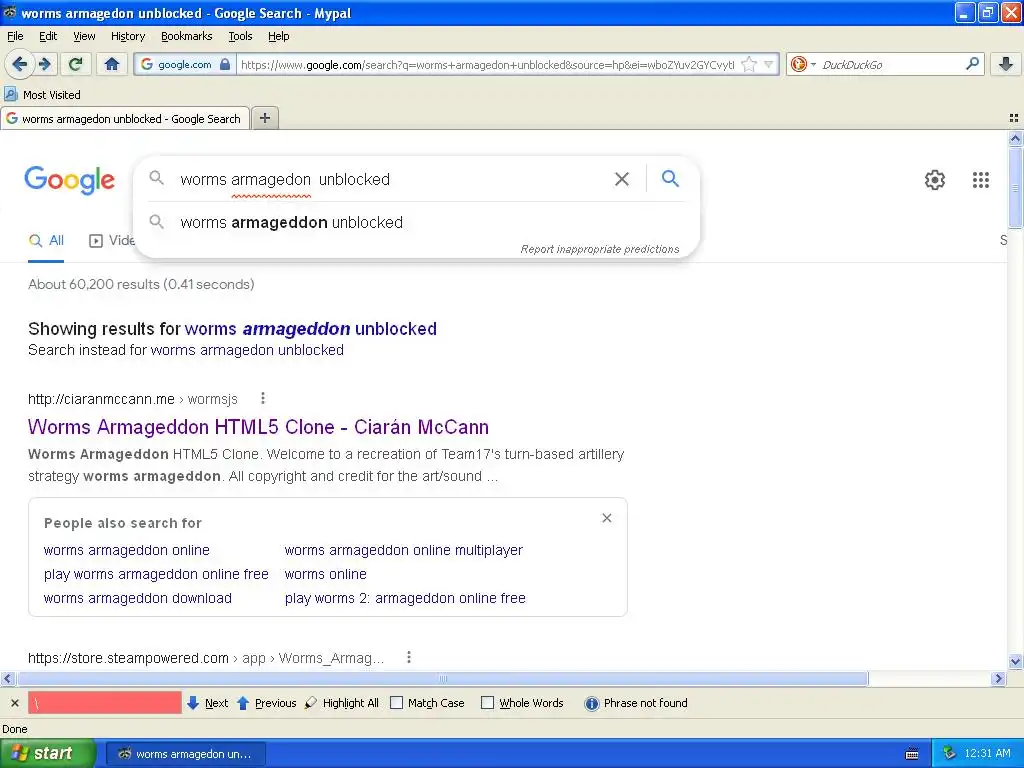
Task: Click the worms online link
Action: pos(325,574)
